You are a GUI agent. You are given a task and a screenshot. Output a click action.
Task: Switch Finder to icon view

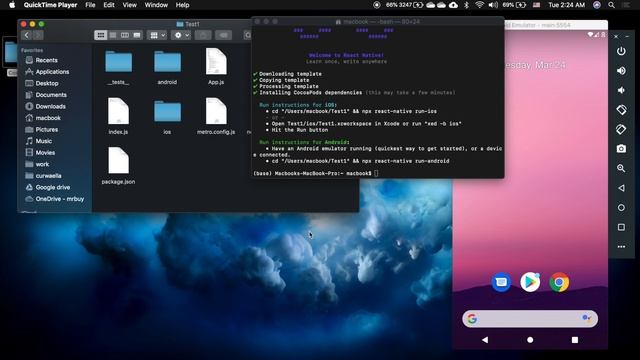[x=100, y=35]
